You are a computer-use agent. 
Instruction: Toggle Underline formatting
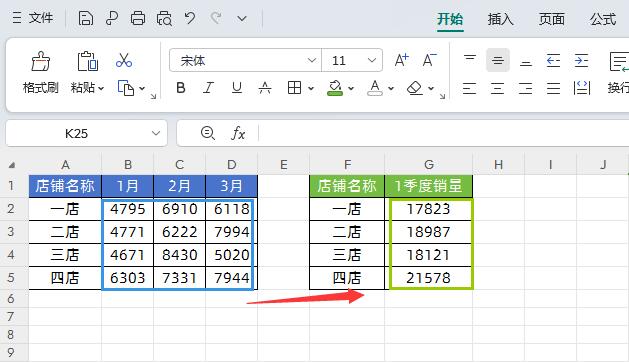[237, 87]
